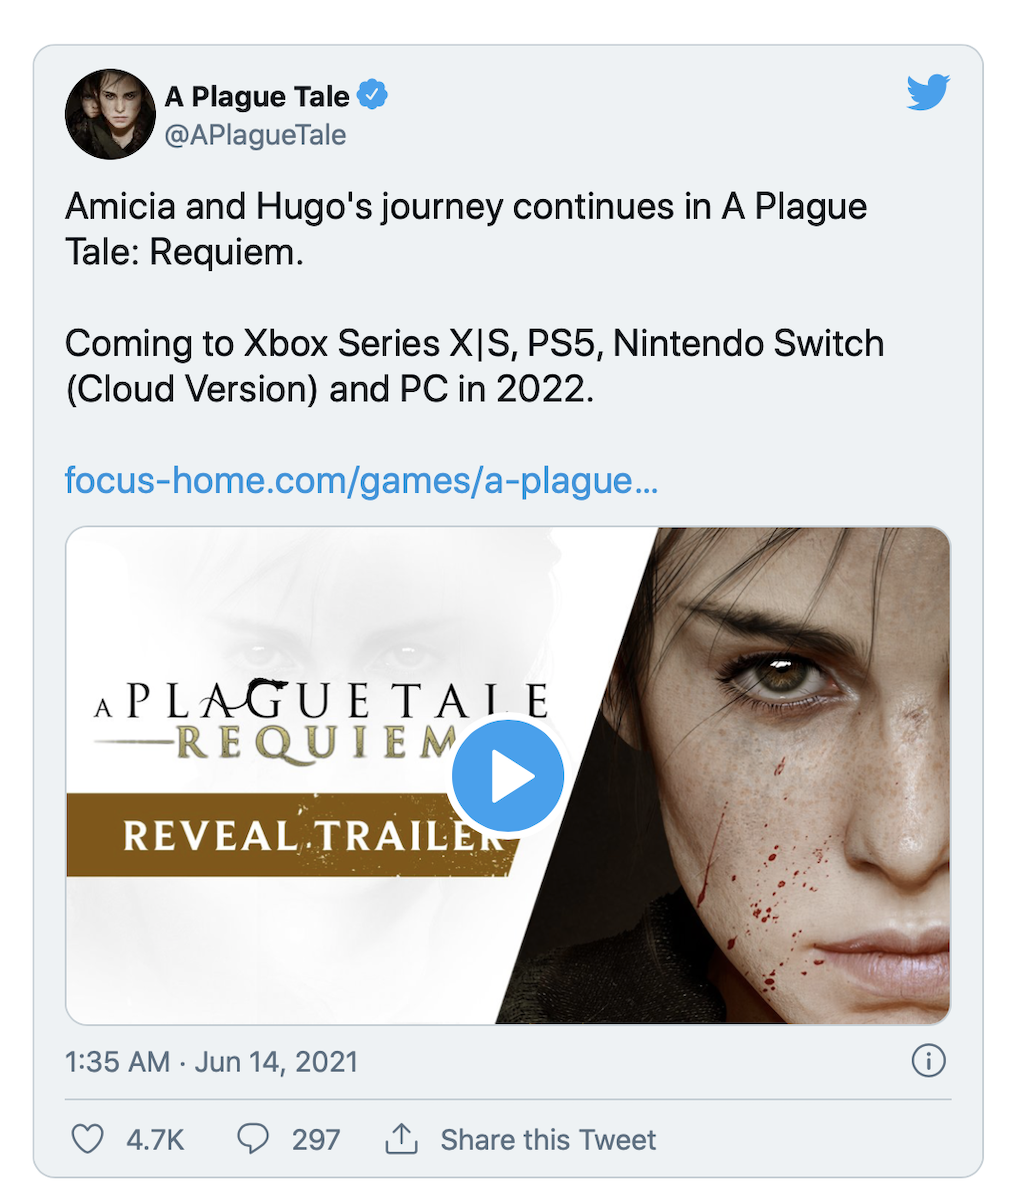
Task: Open the @APlagueTale handle link
Action: [256, 135]
